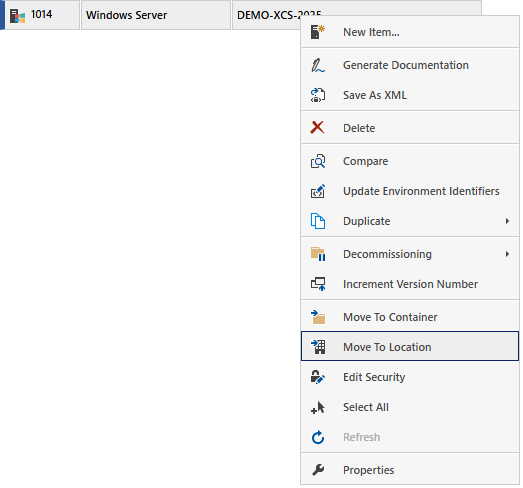The height and width of the screenshot is (488, 523).
Task: Click the New Item server icon
Action: click(318, 32)
